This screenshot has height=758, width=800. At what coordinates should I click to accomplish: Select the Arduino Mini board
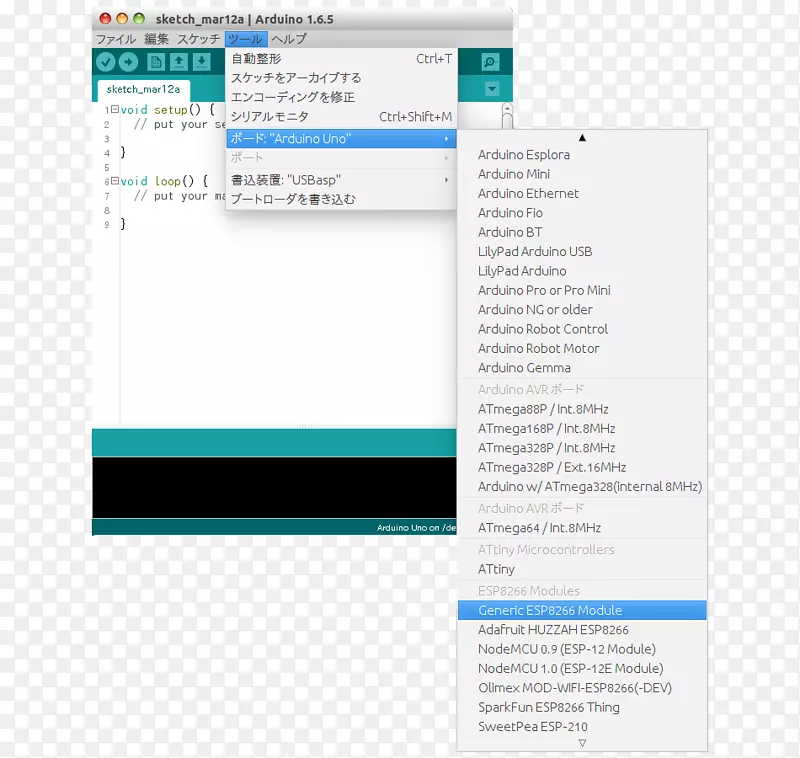pyautogui.click(x=514, y=173)
